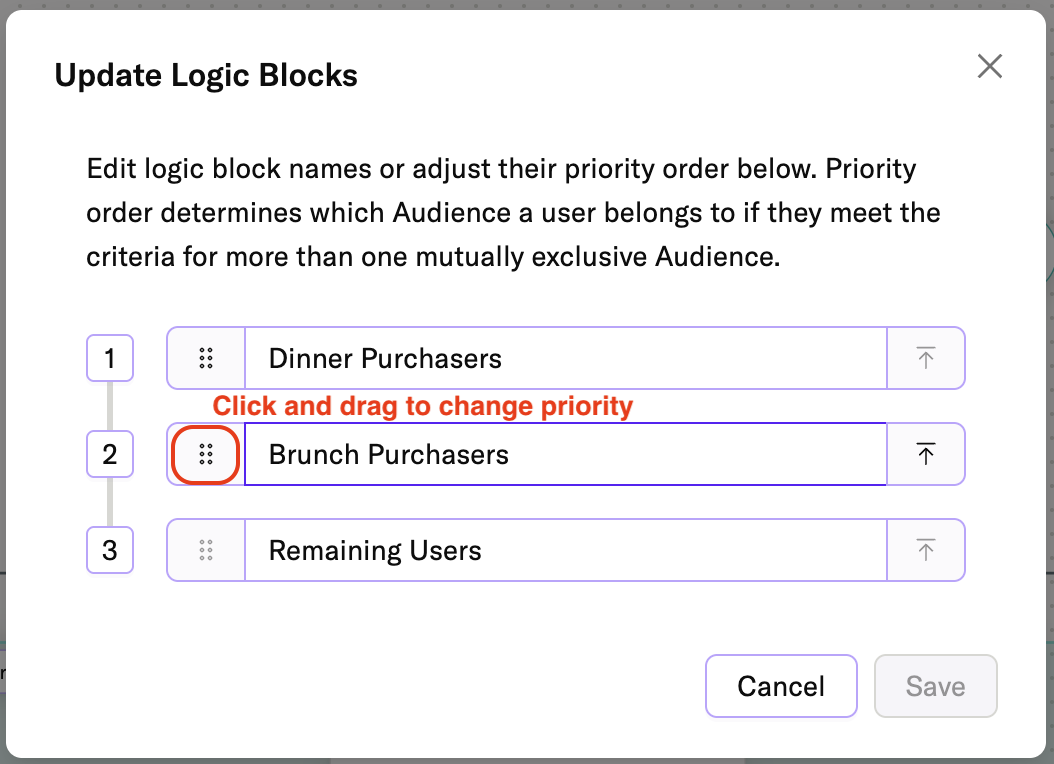Click the drag handle for Remaining Users
The height and width of the screenshot is (764, 1054).
click(205, 550)
